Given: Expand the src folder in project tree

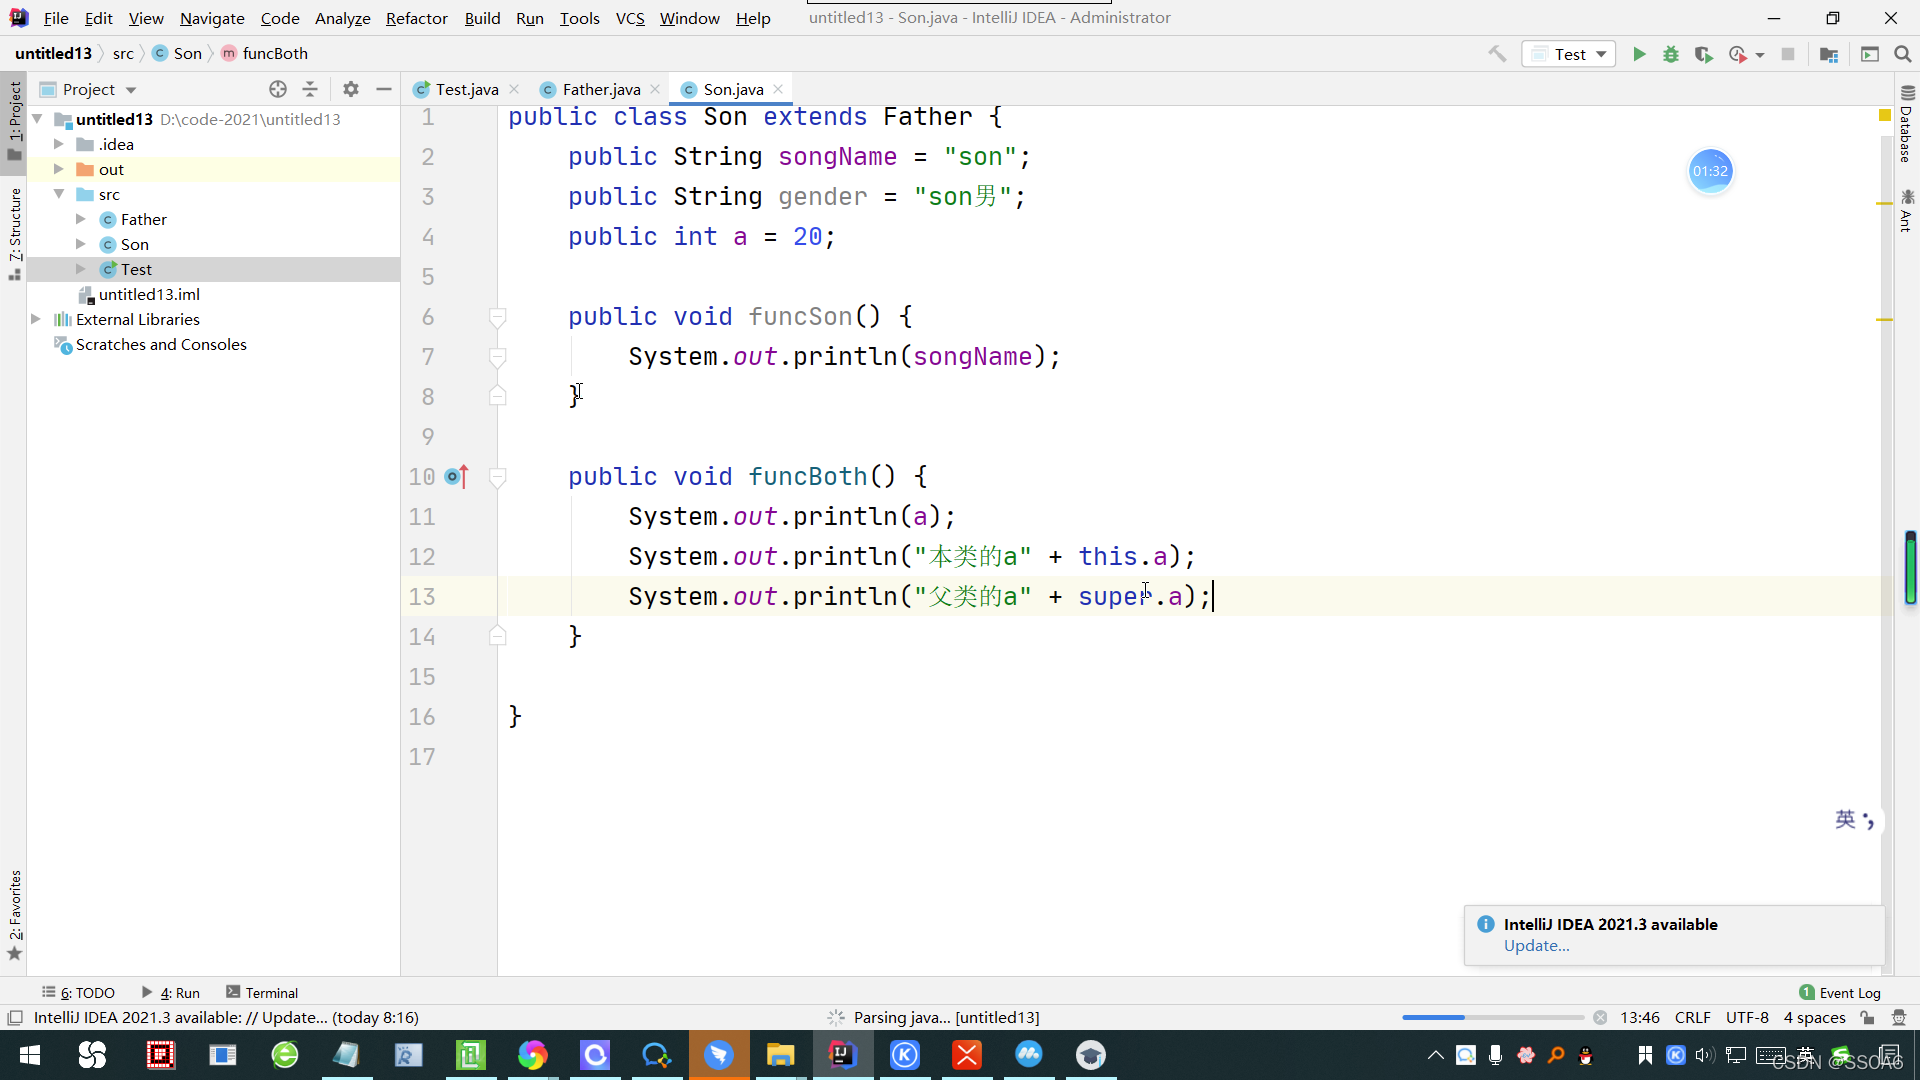Looking at the screenshot, I should click(x=58, y=194).
